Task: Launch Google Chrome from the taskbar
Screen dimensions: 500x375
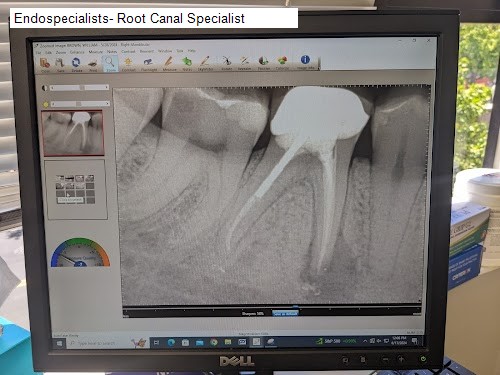Action: (x=214, y=342)
